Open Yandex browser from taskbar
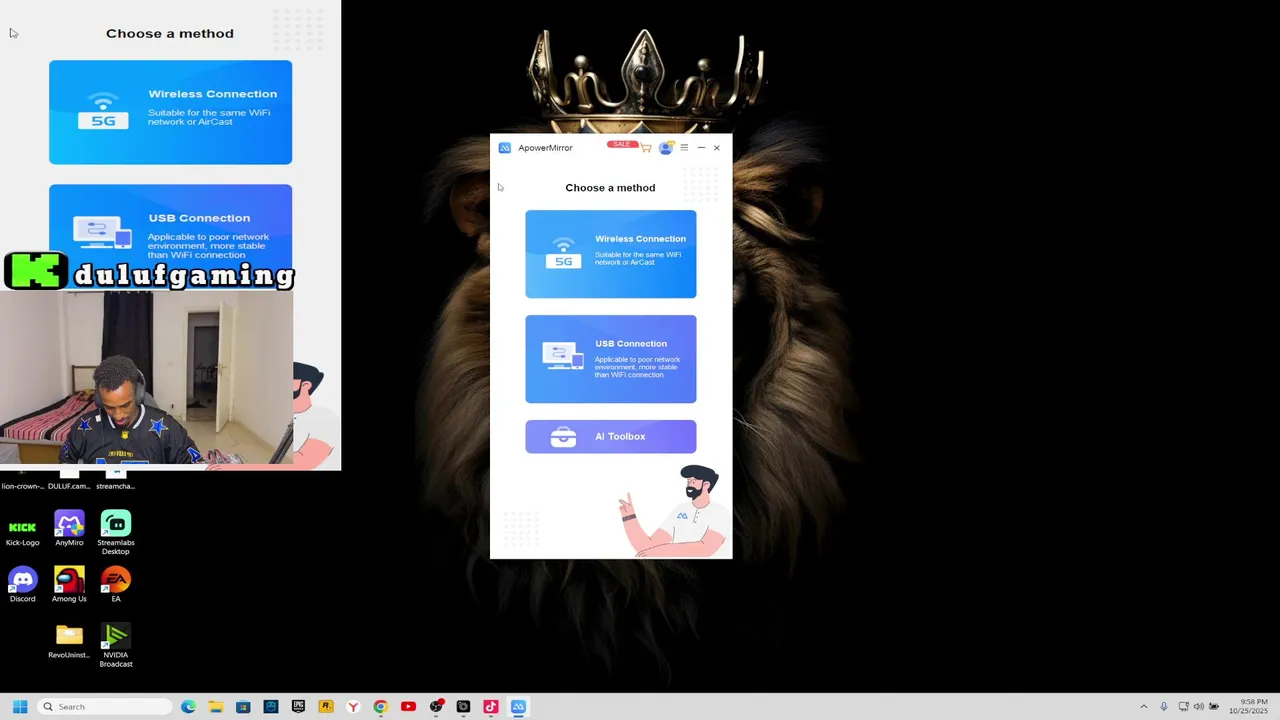Viewport: 1280px width, 720px height. pyautogui.click(x=353, y=707)
